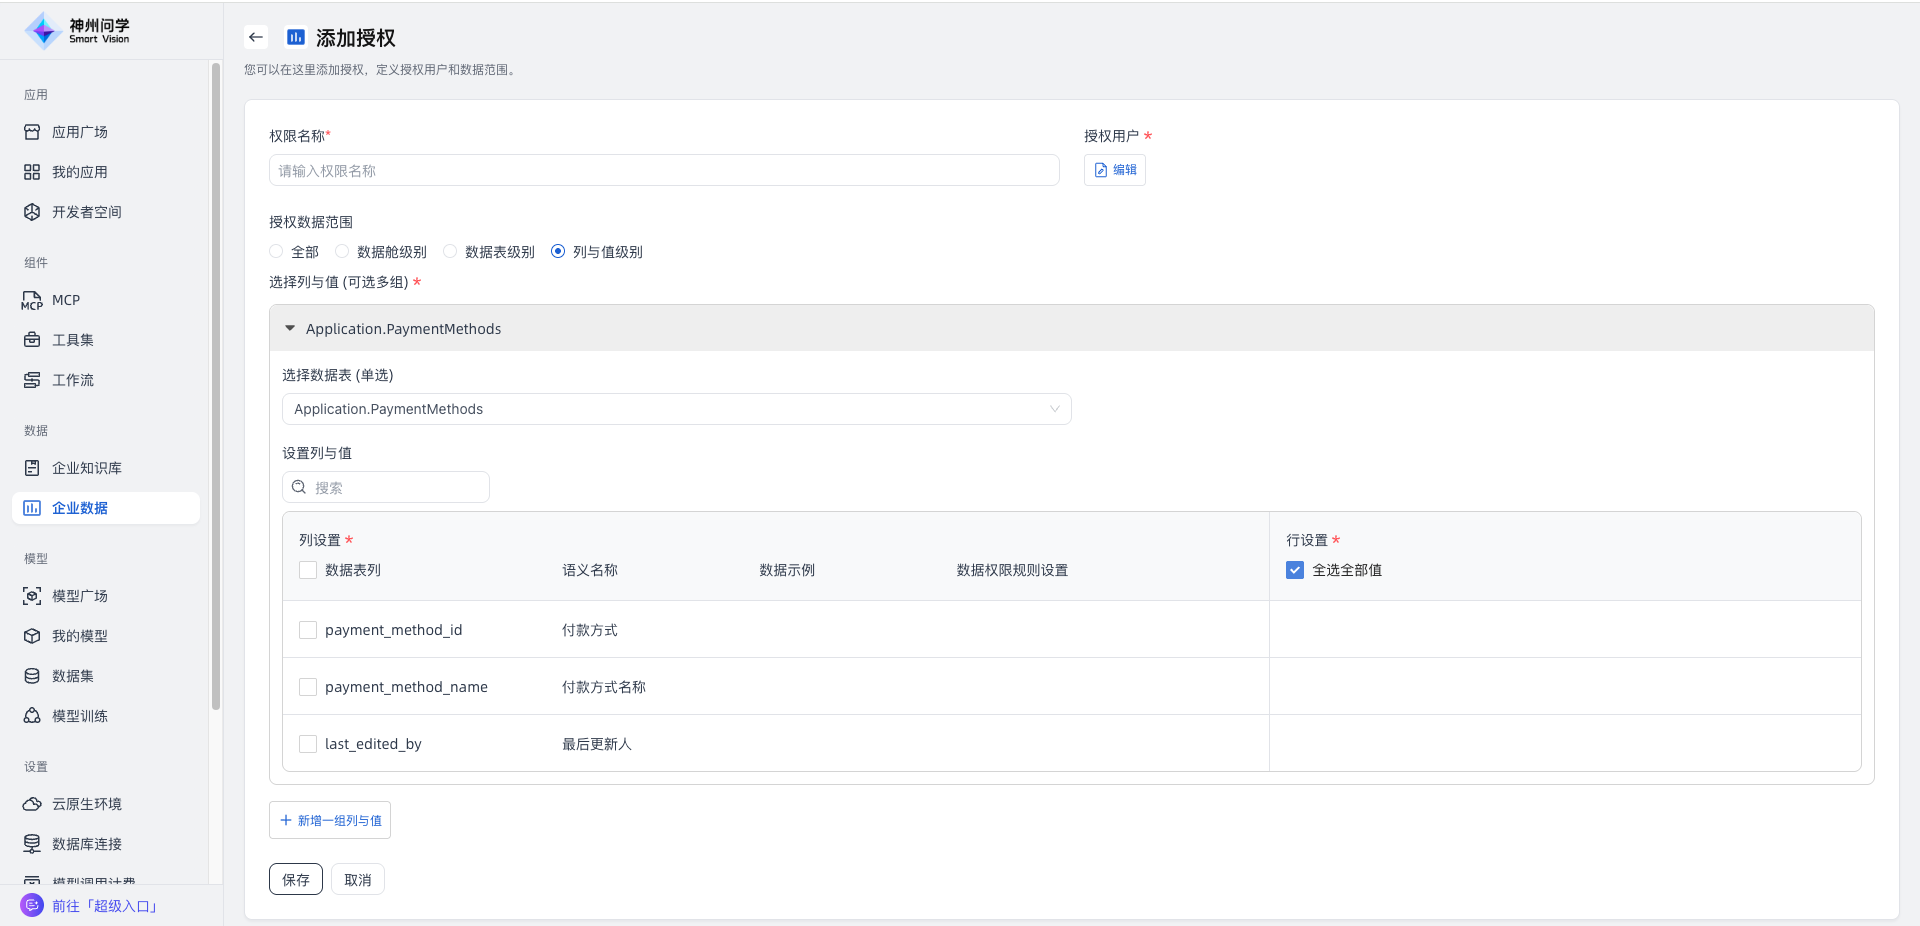The width and height of the screenshot is (1920, 926).
Task: Open 工作流 workflow icon
Action: [32, 380]
